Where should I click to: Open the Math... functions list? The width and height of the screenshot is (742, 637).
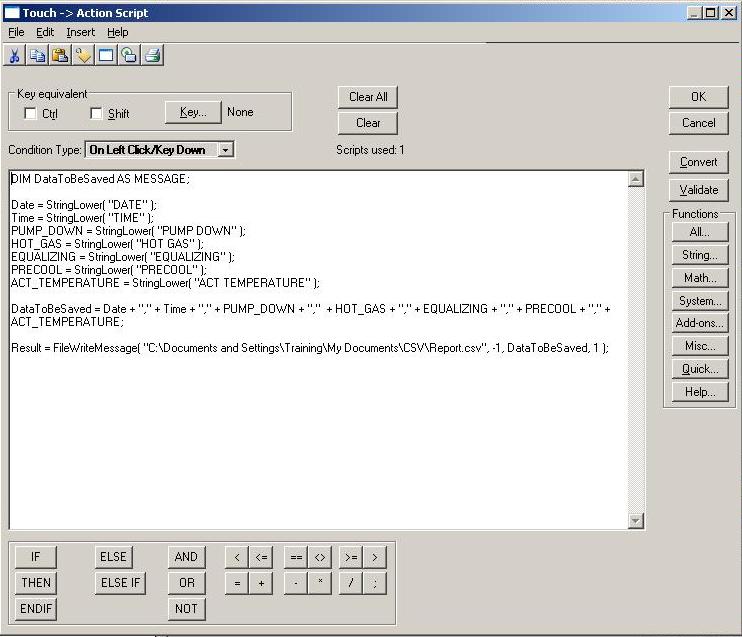(700, 278)
